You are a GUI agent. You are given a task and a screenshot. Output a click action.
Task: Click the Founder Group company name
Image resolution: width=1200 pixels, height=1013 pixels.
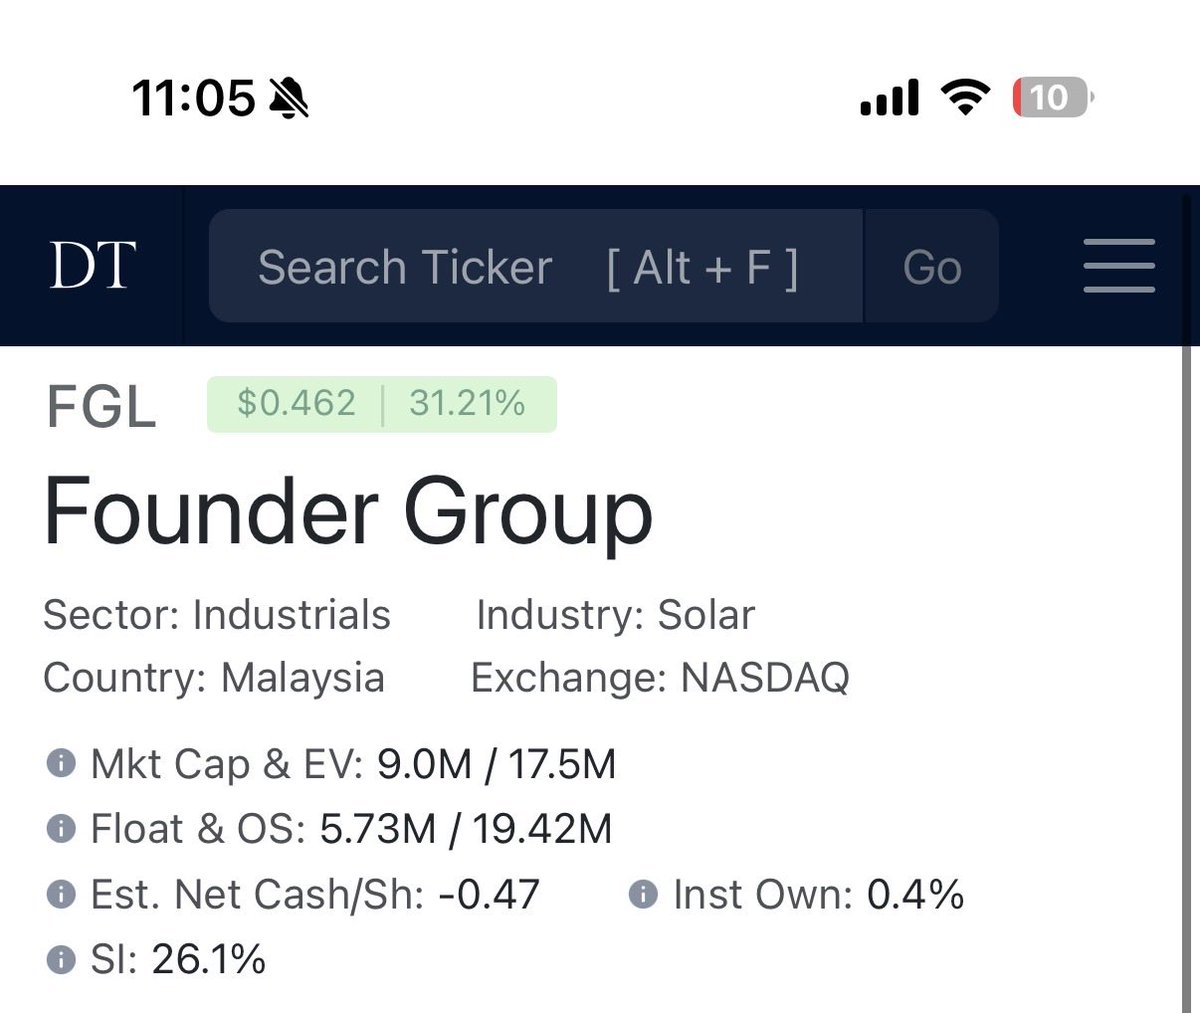[348, 514]
